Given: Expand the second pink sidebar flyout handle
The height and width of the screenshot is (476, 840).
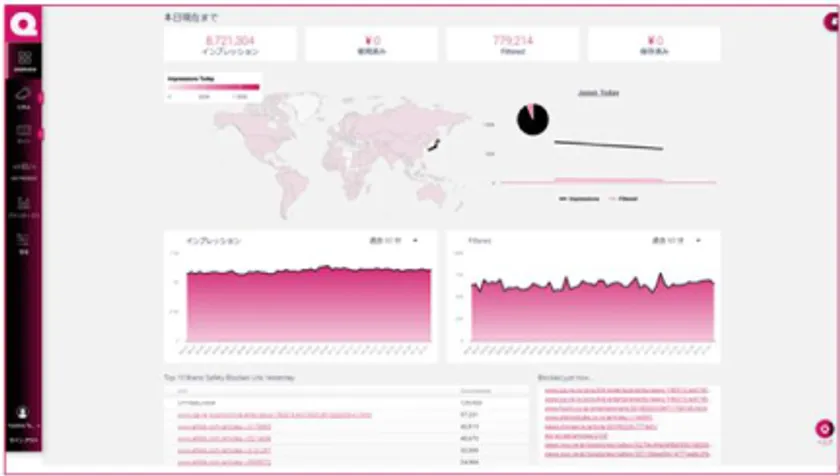Looking at the screenshot, I should (x=41, y=133).
